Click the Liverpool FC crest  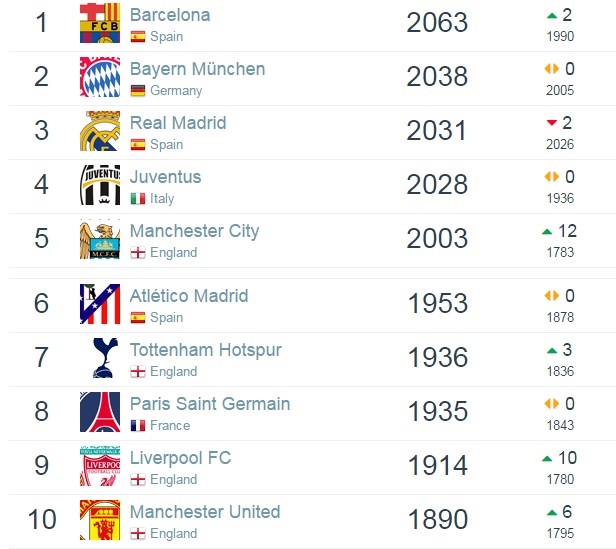click(x=100, y=466)
